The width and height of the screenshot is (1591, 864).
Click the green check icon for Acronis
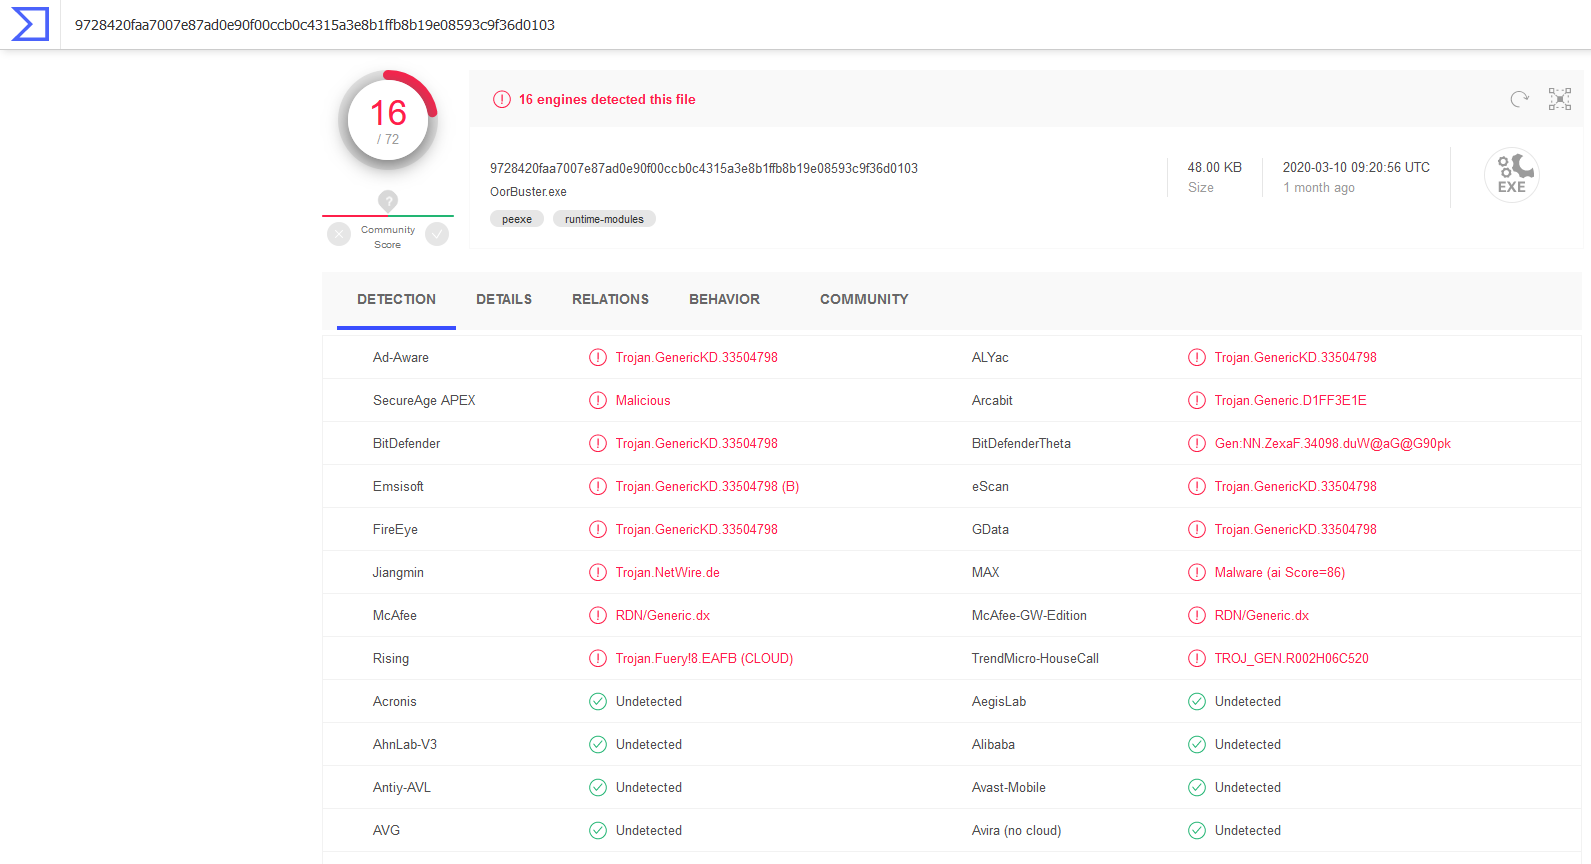(598, 701)
